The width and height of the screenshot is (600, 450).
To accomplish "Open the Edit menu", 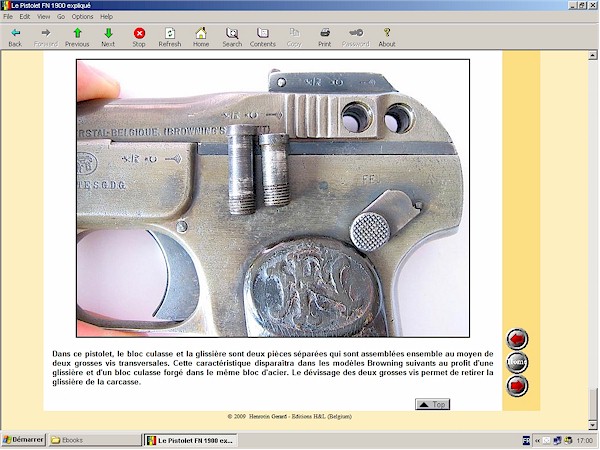I will pos(25,17).
